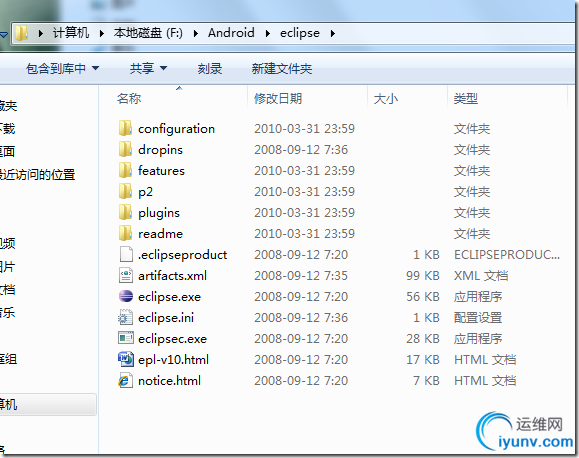Click the 99 KB size of artifacts.xml

coord(423,276)
